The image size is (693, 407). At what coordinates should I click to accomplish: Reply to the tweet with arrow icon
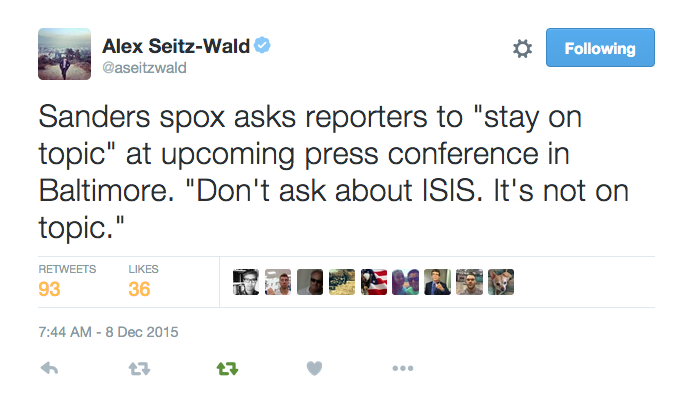click(49, 368)
